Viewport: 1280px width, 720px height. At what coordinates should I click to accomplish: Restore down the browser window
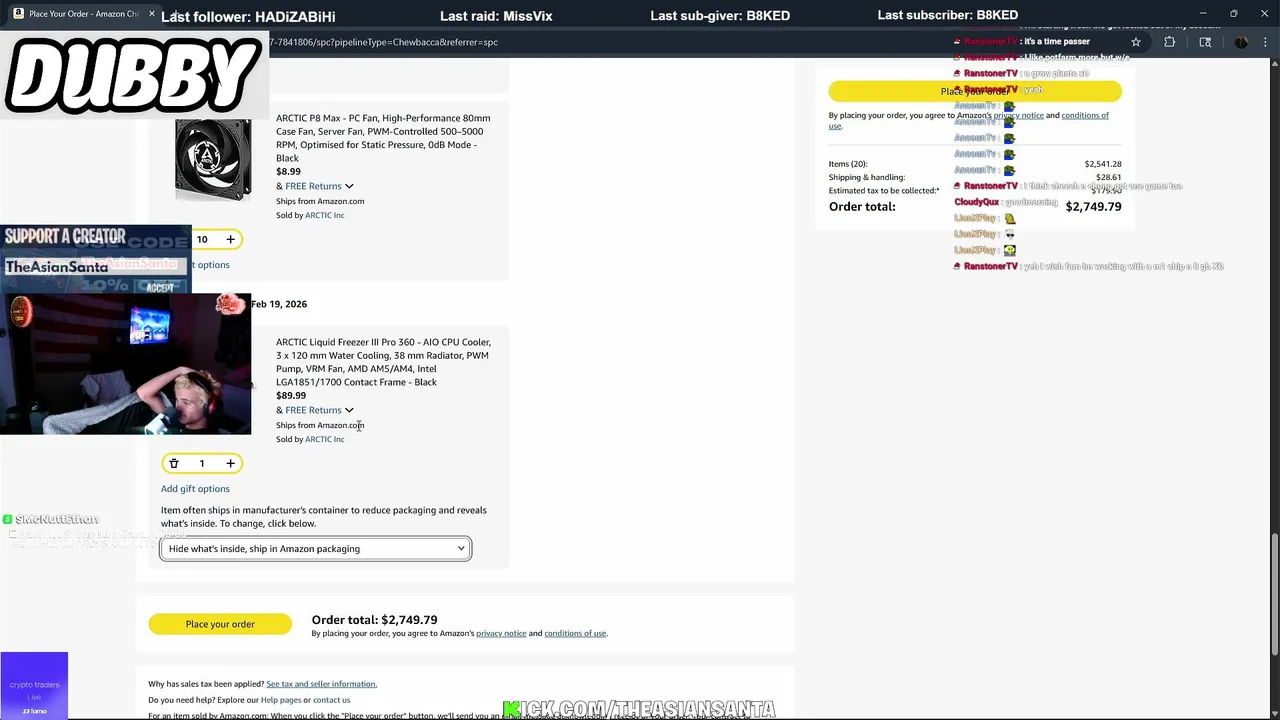click(1233, 14)
